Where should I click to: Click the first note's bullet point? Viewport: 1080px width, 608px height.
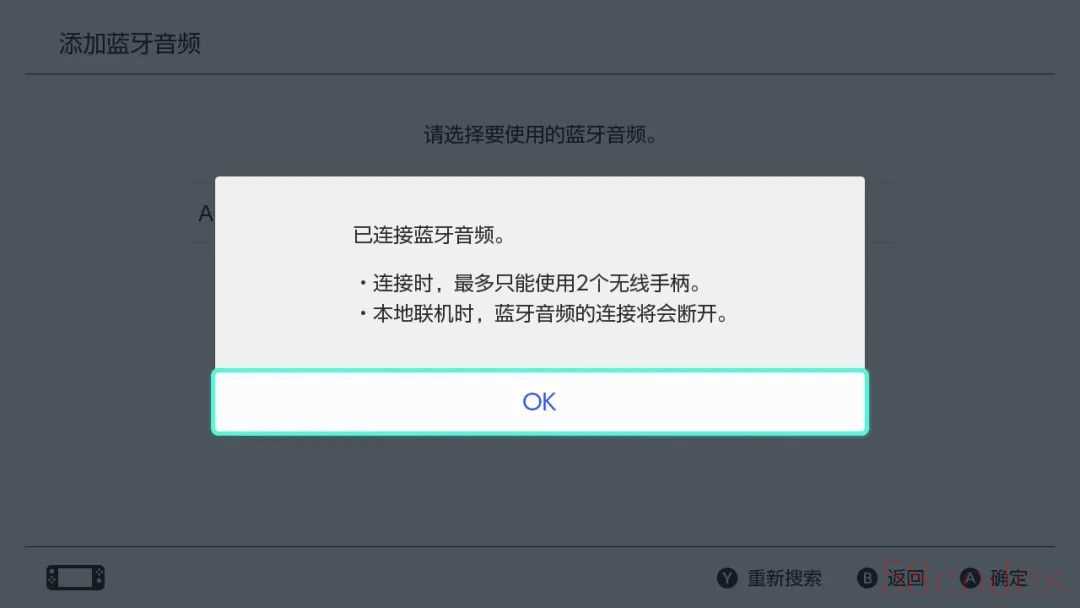click(x=363, y=283)
